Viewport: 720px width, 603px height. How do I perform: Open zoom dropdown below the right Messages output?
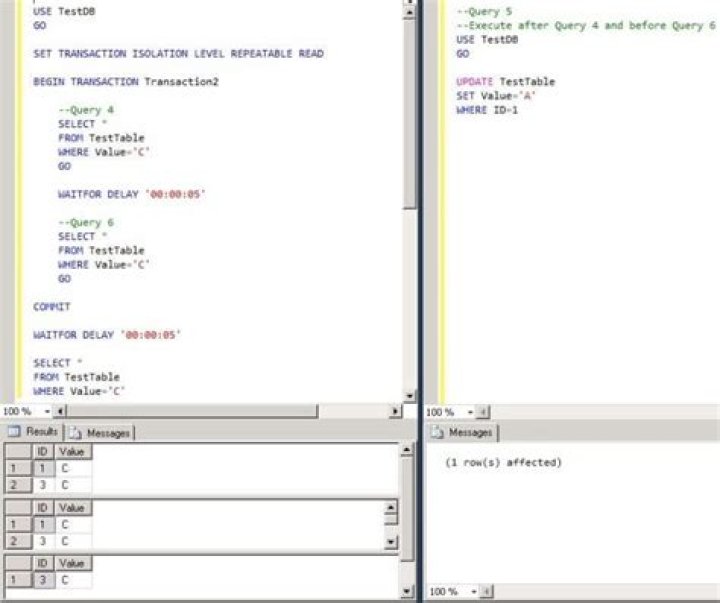464,592
